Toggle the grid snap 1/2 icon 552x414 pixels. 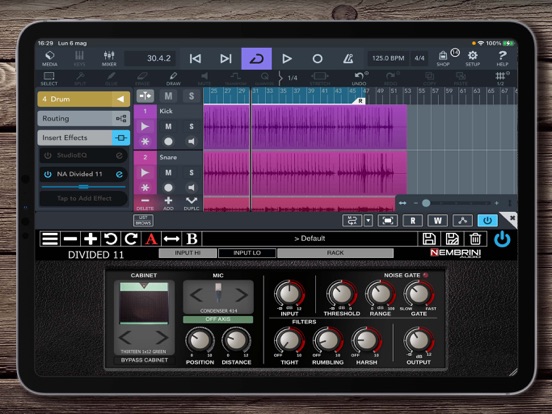pyautogui.click(x=501, y=79)
